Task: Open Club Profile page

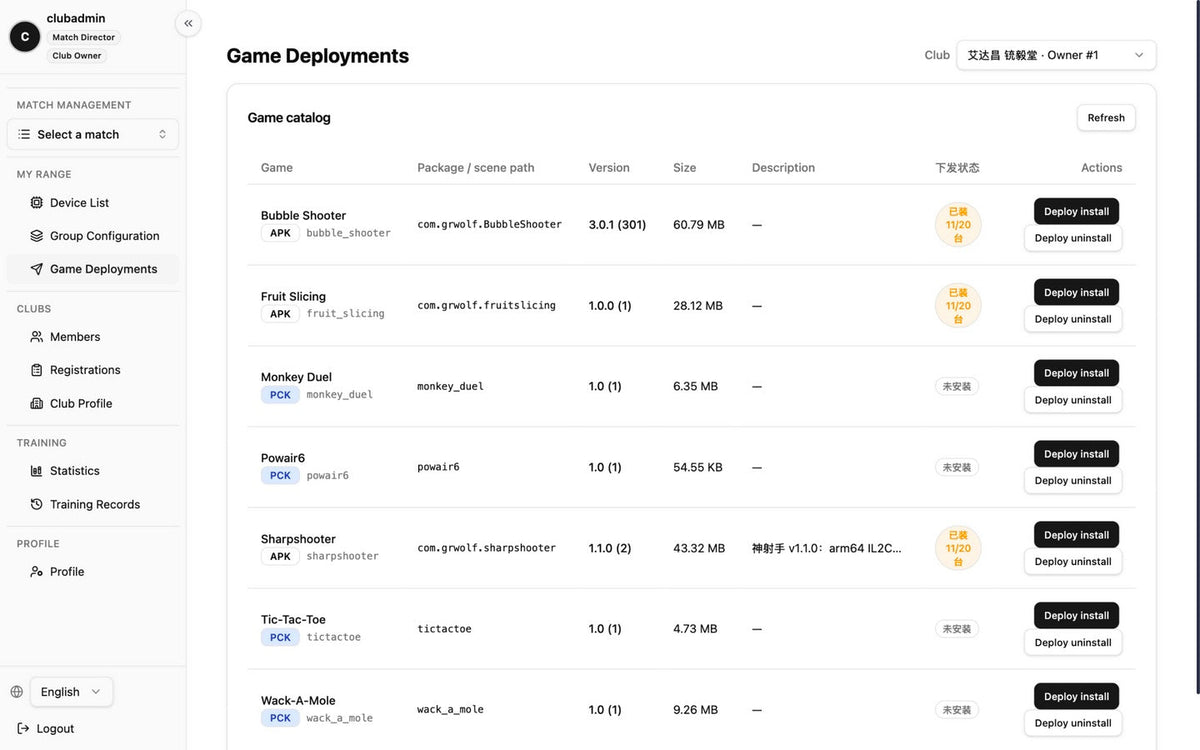Action: (x=93, y=404)
